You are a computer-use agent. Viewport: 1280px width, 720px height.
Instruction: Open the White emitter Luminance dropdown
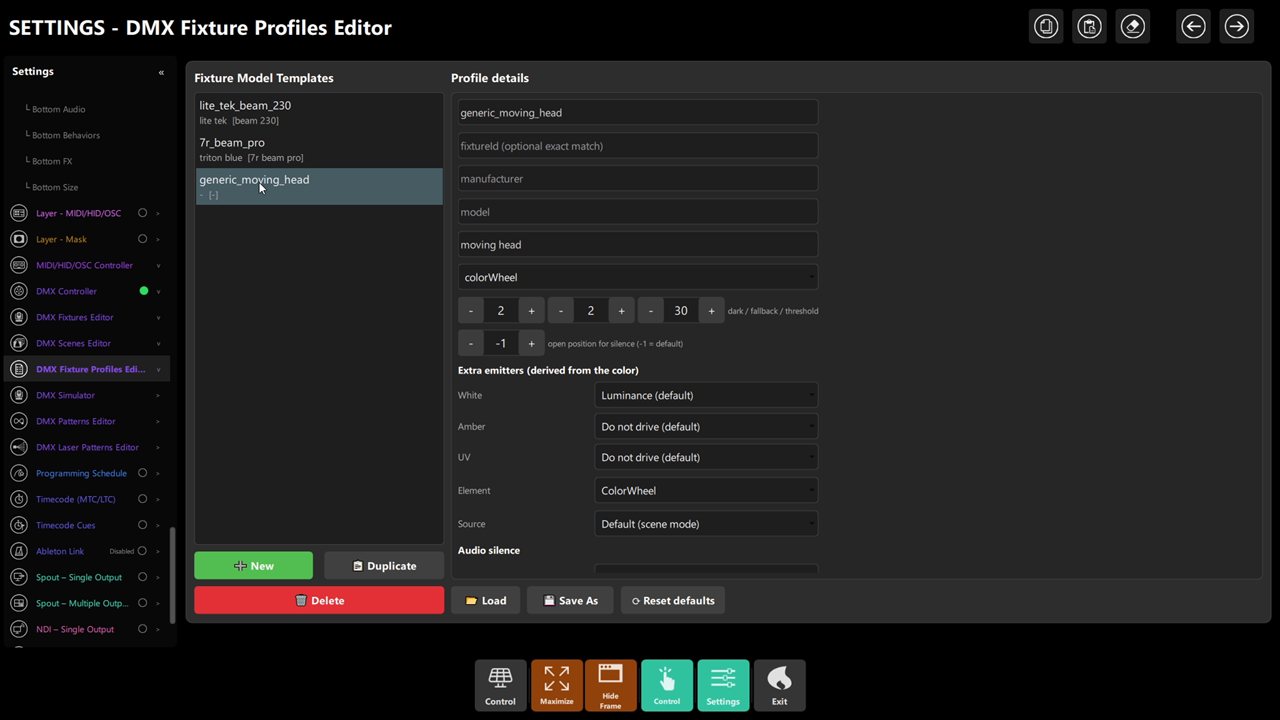(x=706, y=395)
